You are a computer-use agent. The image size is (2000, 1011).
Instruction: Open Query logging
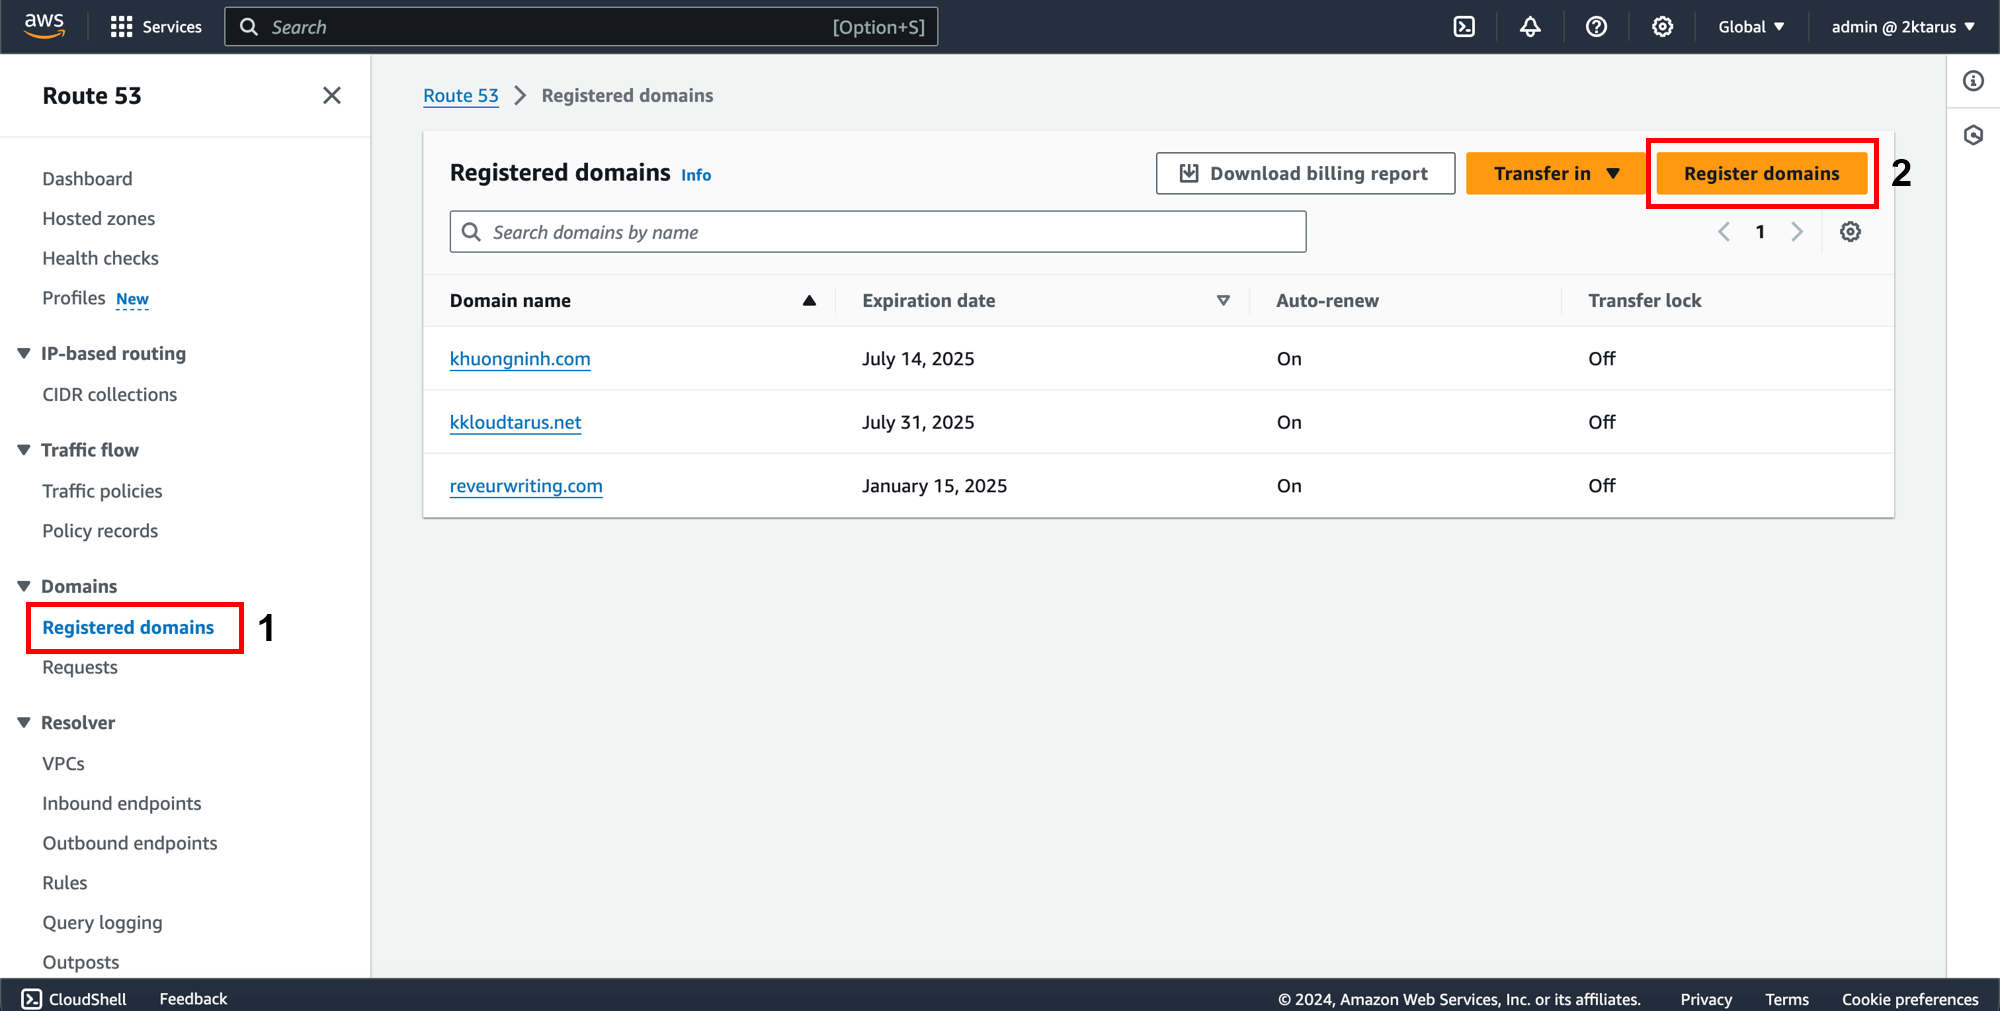click(x=102, y=923)
